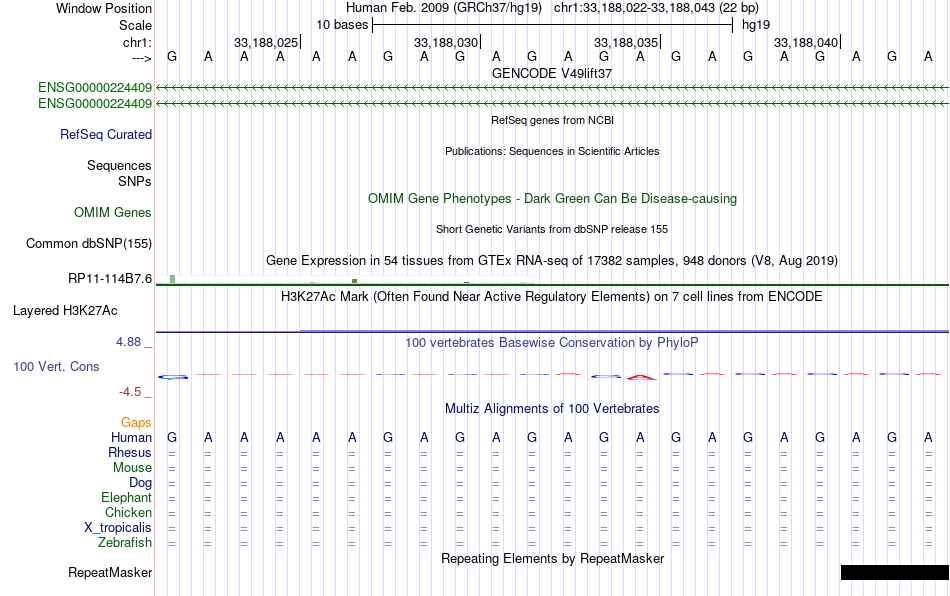This screenshot has width=950, height=596.
Task: Click the orange Gaps label
Action: (x=136, y=423)
